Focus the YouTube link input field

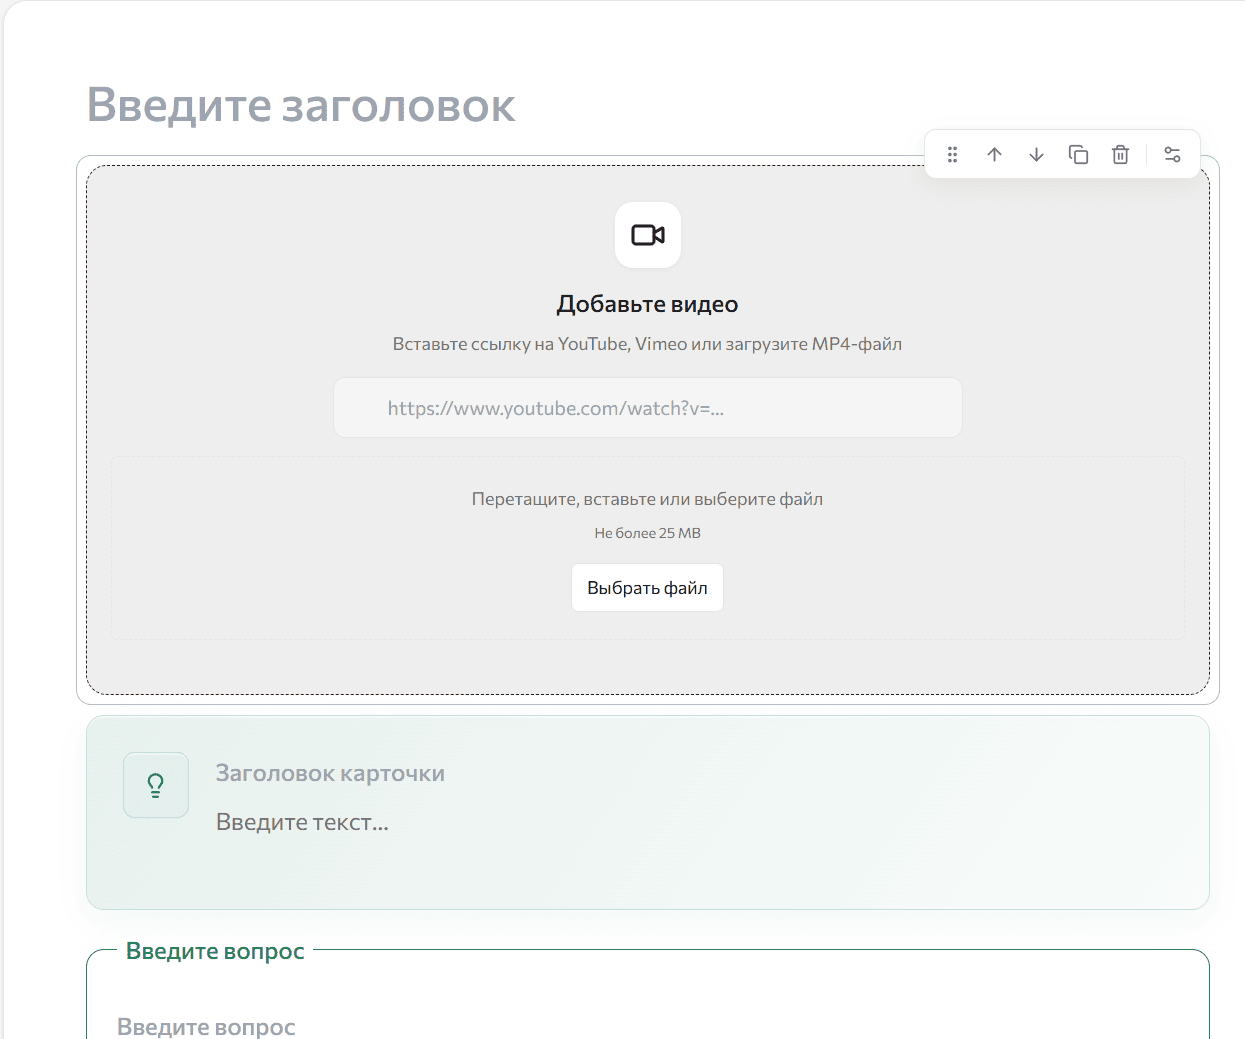648,407
